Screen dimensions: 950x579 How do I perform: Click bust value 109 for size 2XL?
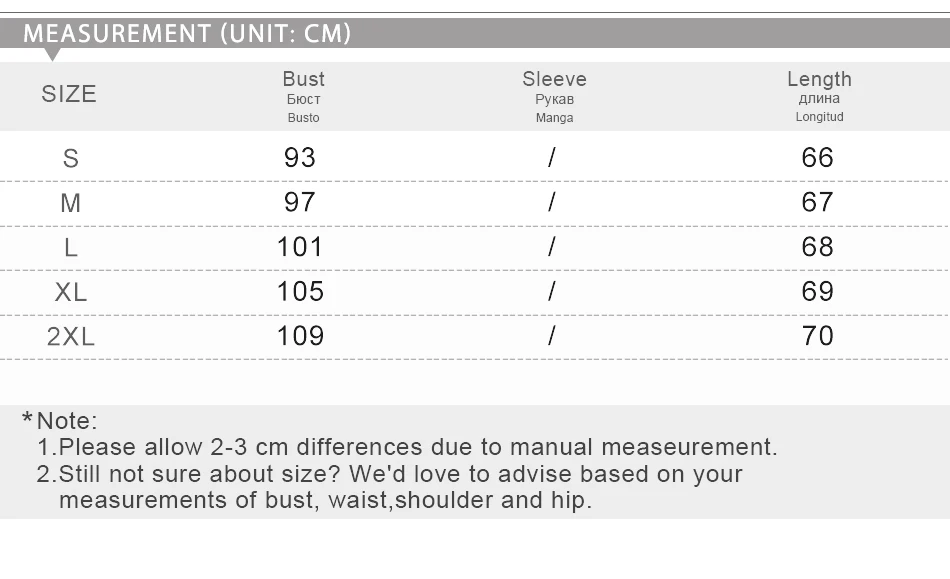(x=300, y=336)
